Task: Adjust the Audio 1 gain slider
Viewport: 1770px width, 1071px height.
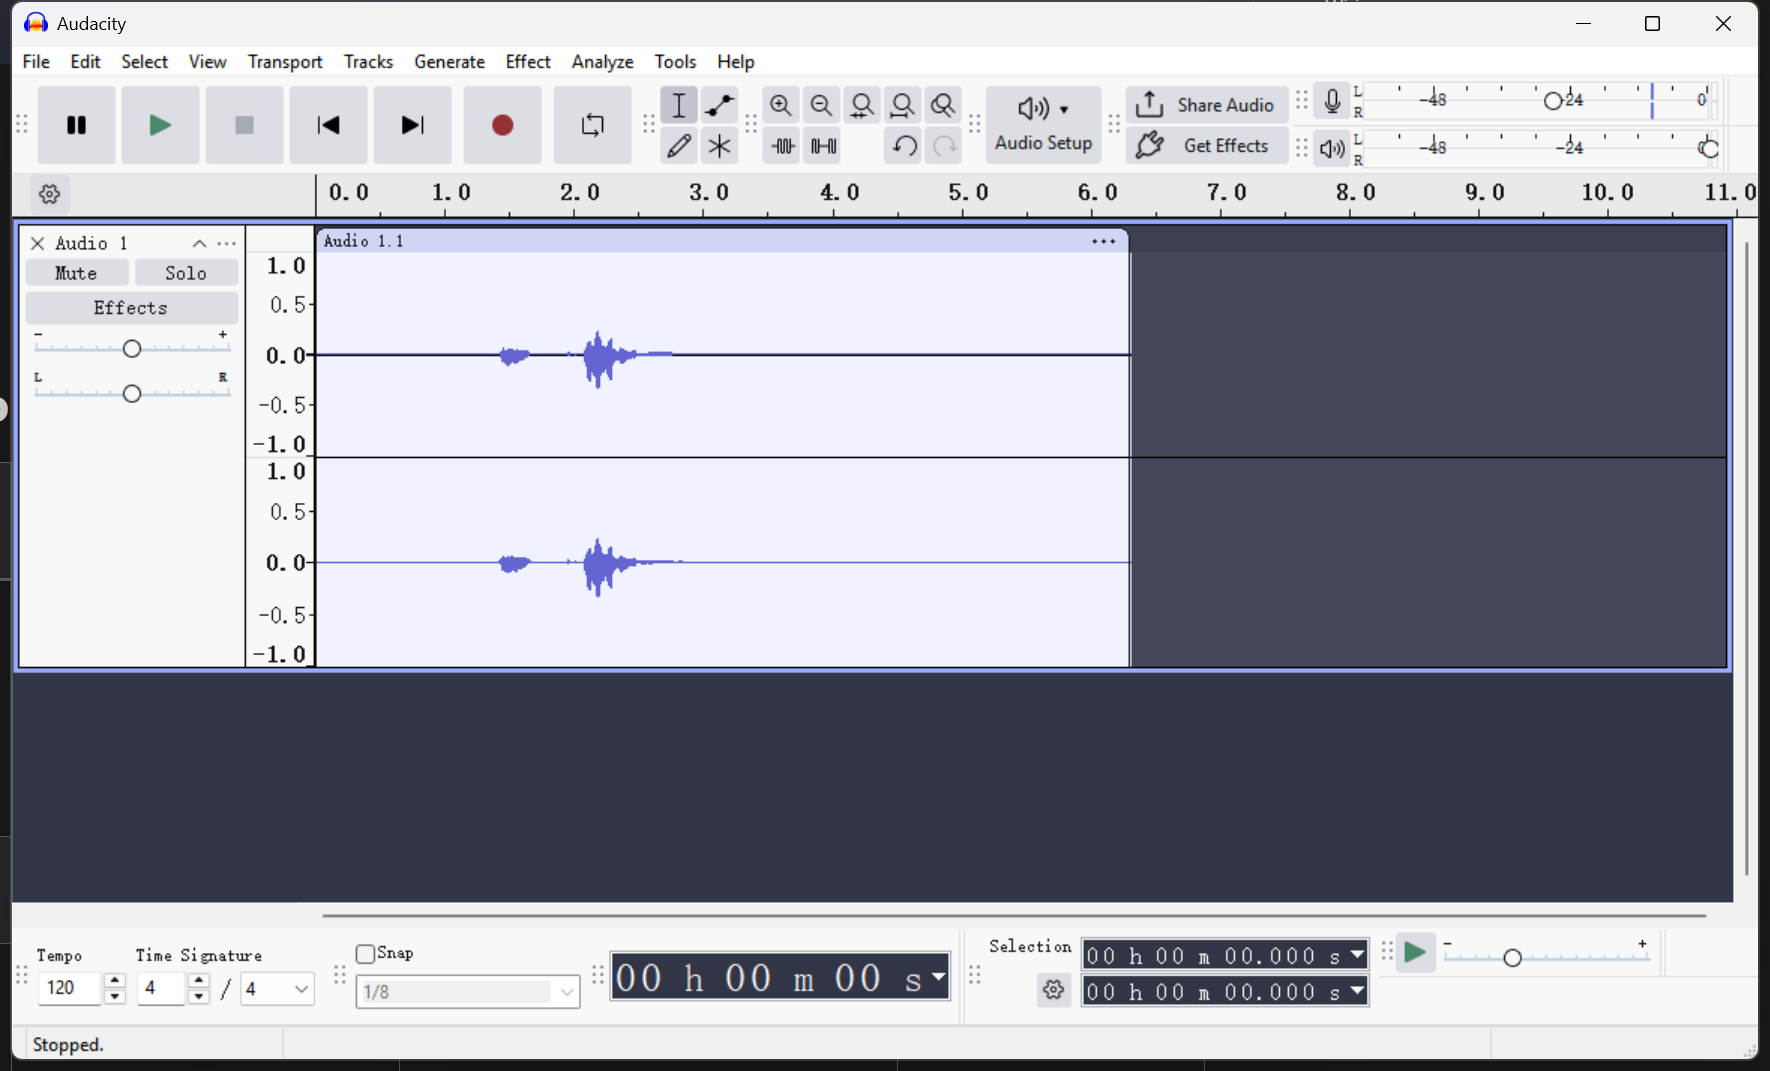Action: point(131,348)
